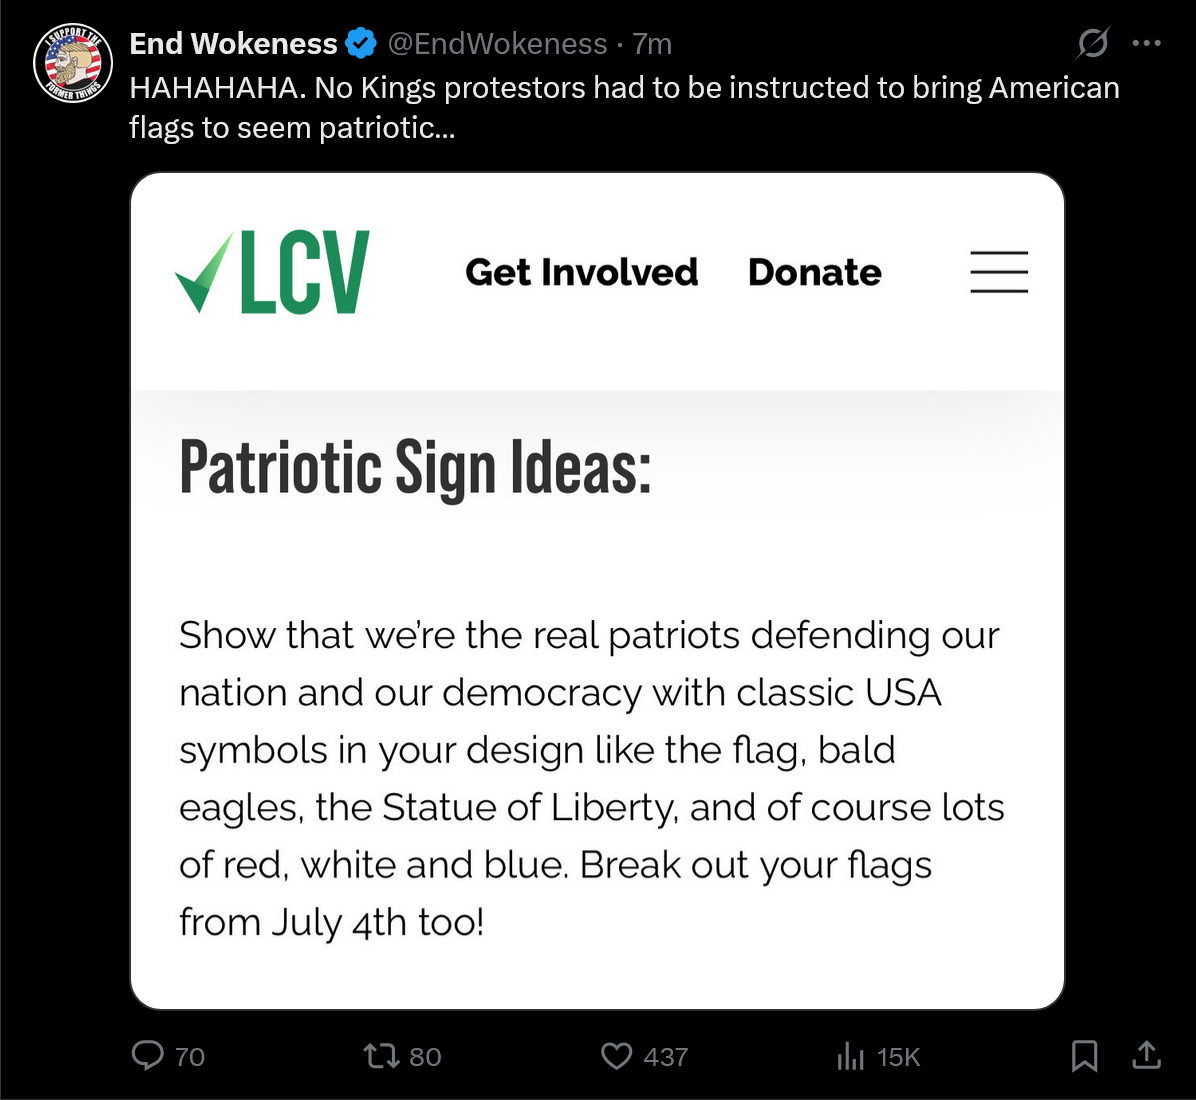Viewport: 1196px width, 1100px height.
Task: Open End Wokeness profile avatar
Action: (x=73, y=63)
